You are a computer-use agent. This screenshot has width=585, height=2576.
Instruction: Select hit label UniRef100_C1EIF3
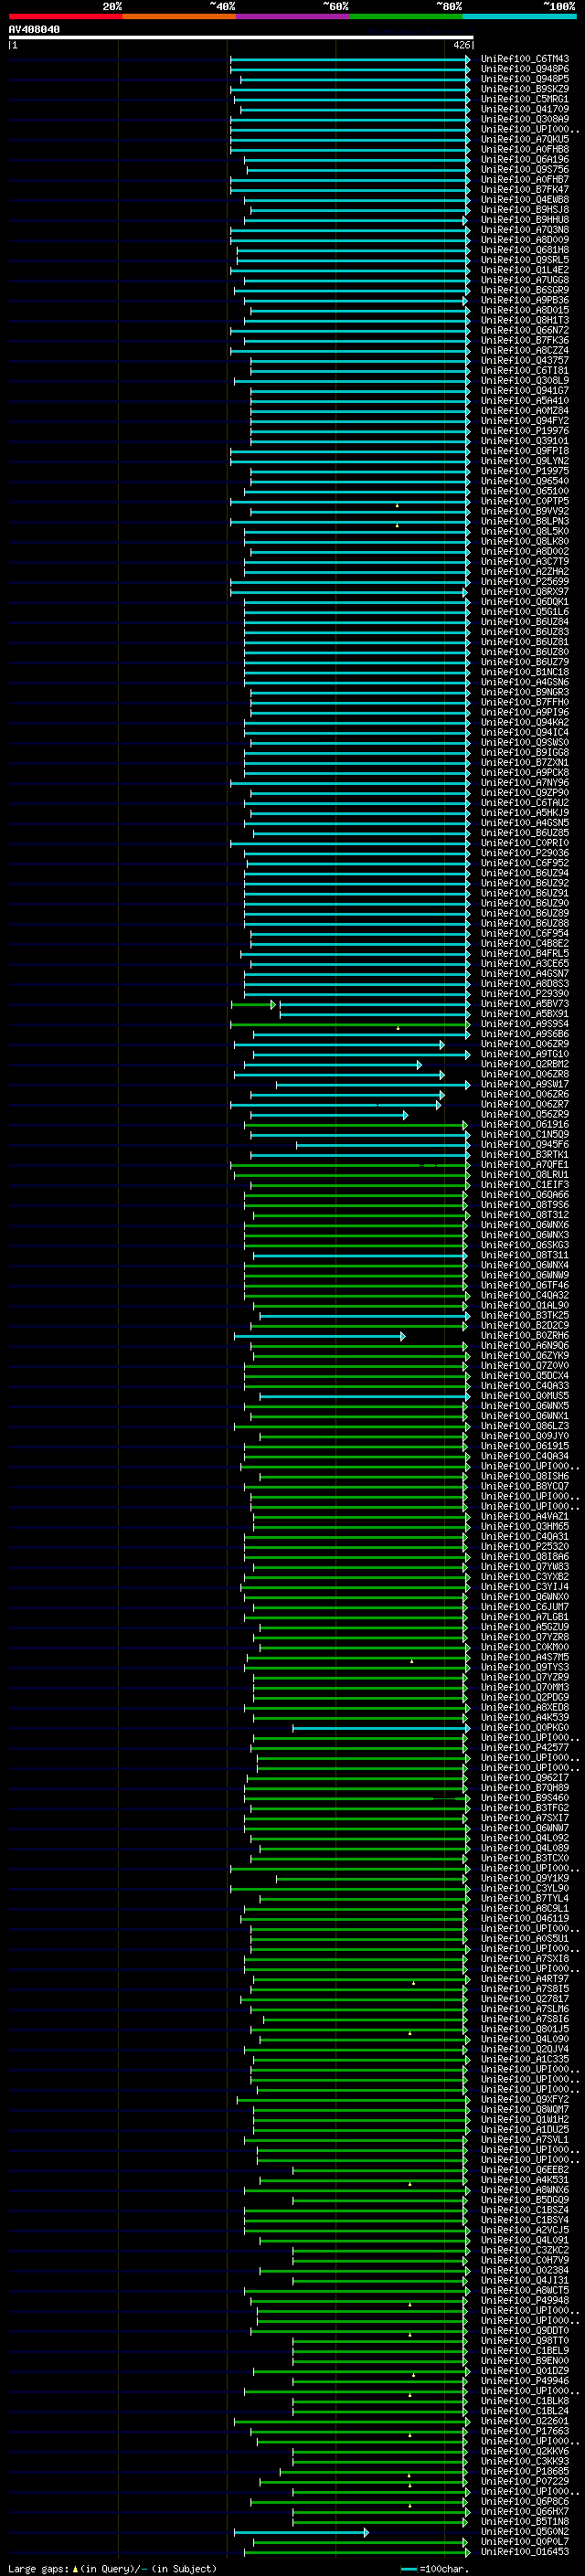525,1185
